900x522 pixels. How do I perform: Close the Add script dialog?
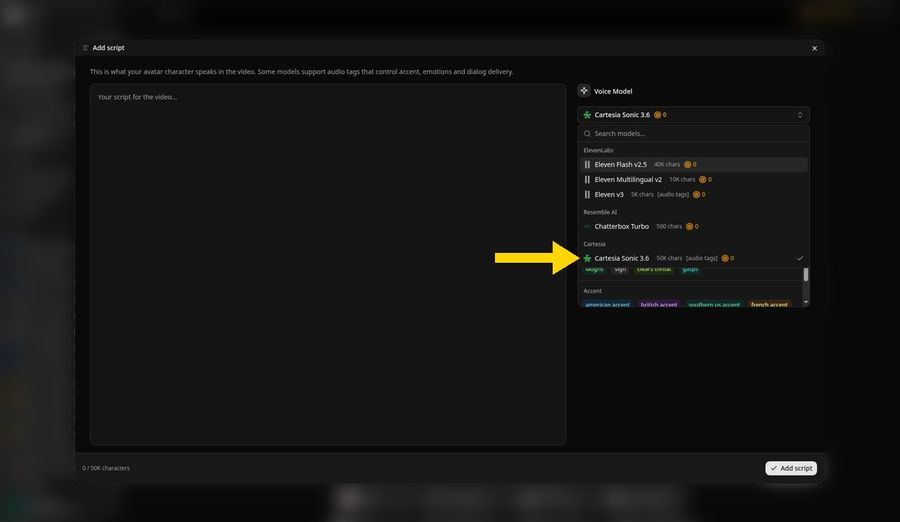click(814, 48)
